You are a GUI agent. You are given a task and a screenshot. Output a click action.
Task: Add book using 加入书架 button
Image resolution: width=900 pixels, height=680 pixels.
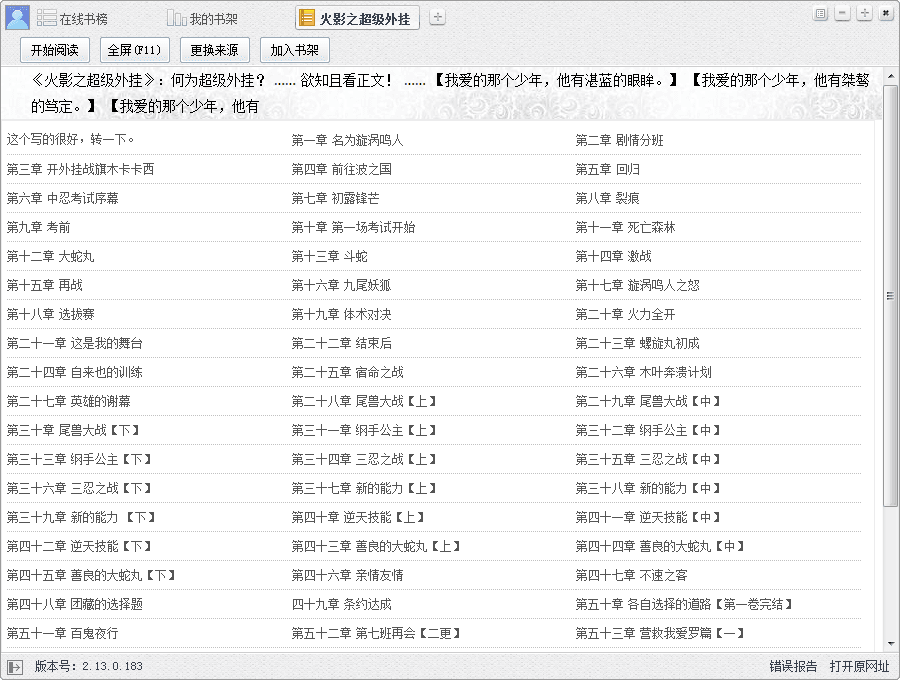click(x=295, y=50)
